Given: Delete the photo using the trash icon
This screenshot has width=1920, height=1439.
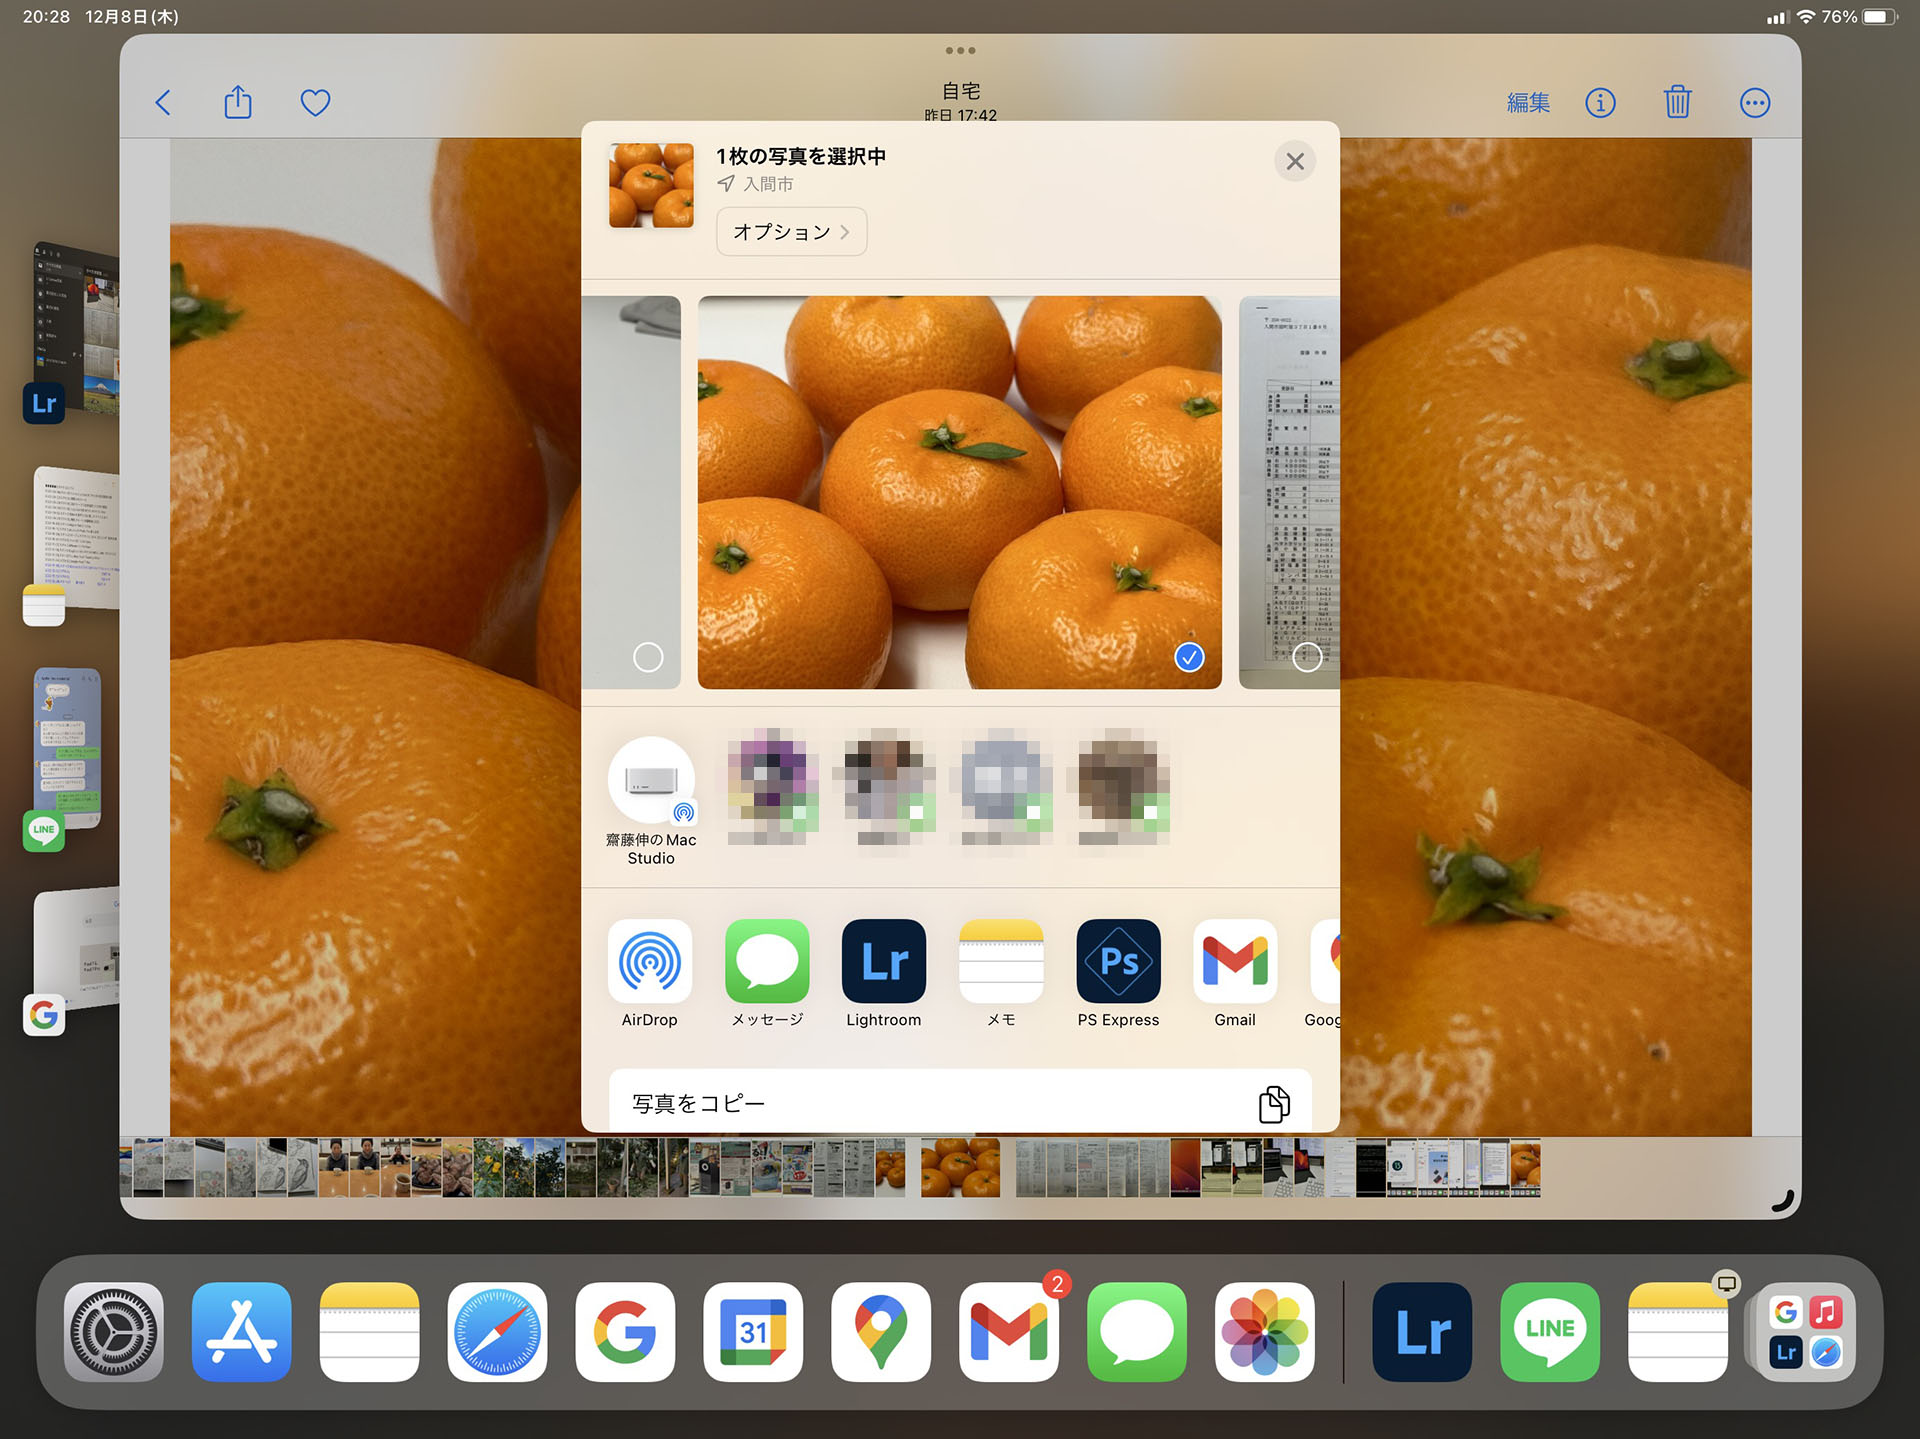Looking at the screenshot, I should click(x=1678, y=102).
